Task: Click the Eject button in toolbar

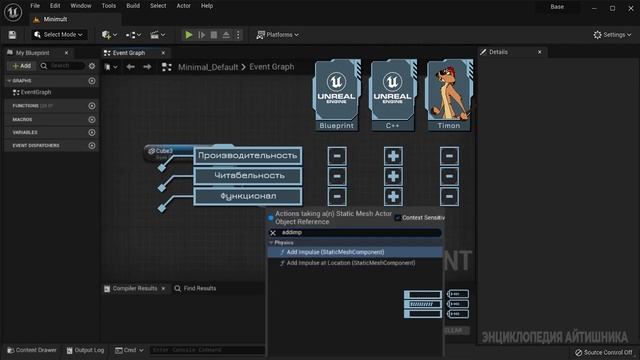Action: pyautogui.click(x=226, y=35)
